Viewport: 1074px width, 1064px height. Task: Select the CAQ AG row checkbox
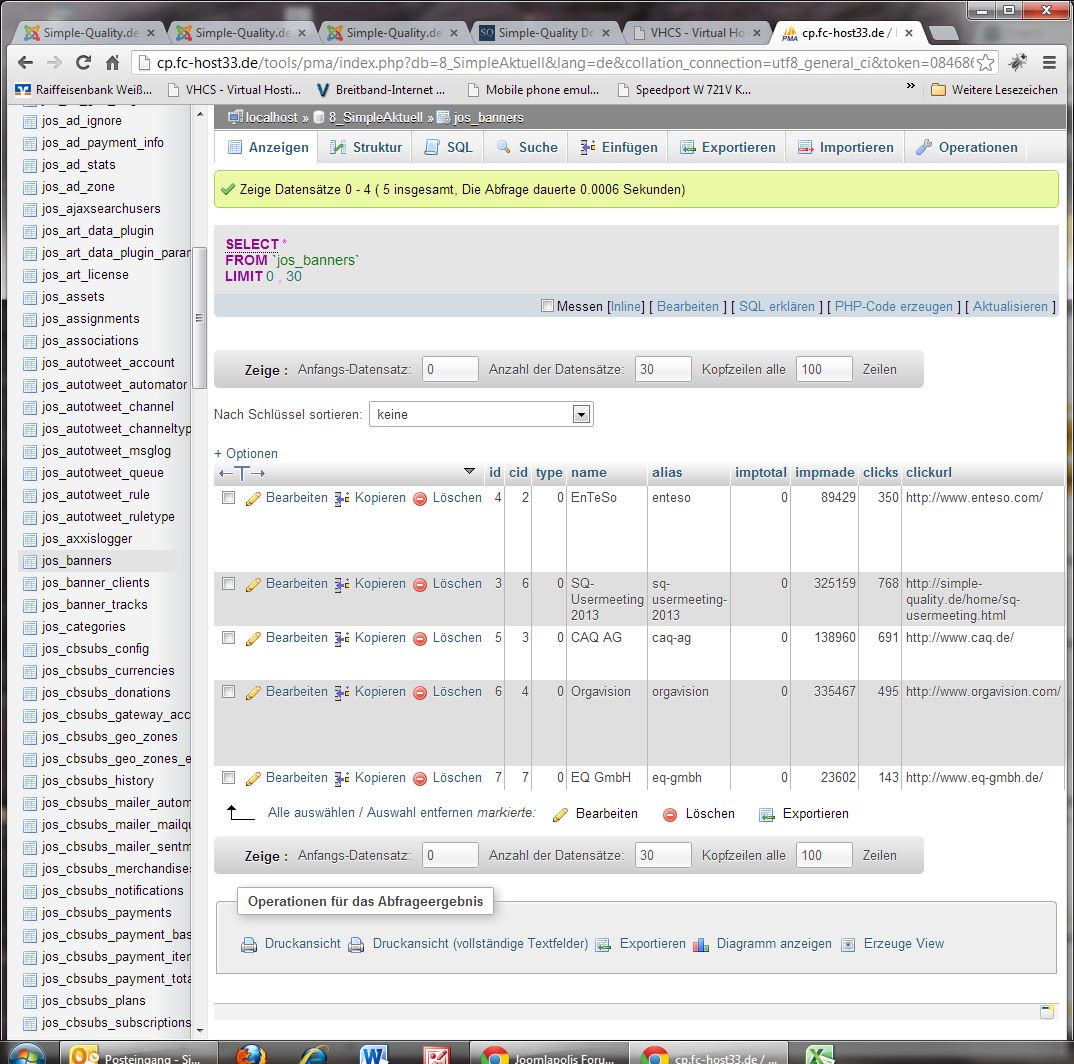click(229, 638)
